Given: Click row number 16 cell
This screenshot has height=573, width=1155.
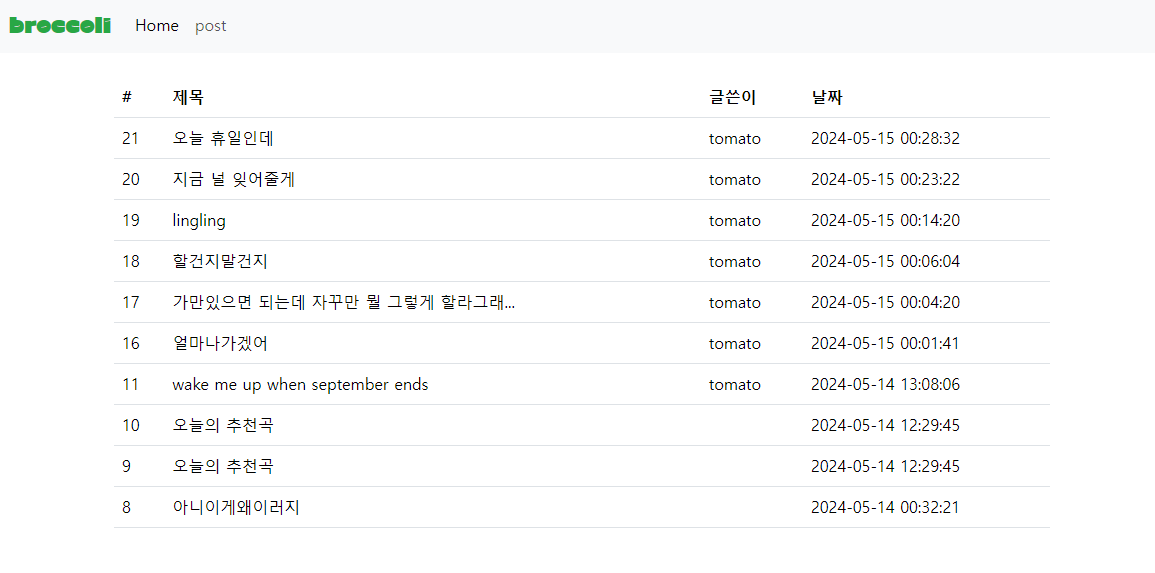Looking at the screenshot, I should (130, 344).
